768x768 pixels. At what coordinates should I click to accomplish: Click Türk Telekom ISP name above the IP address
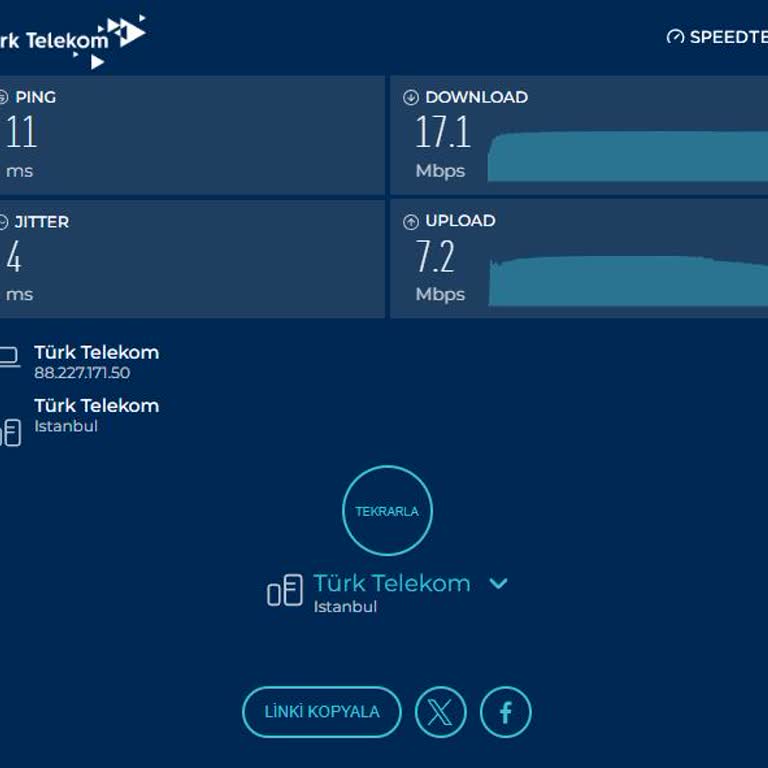pos(97,353)
